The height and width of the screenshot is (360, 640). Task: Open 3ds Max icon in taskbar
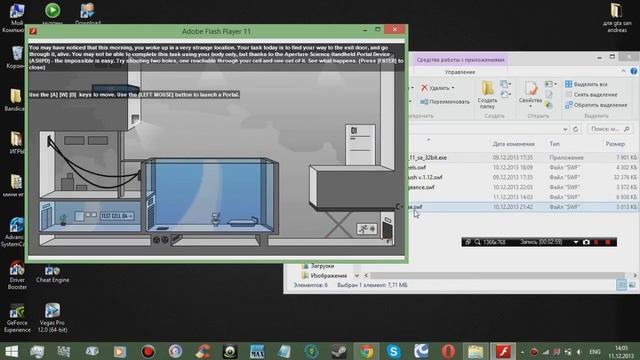click(x=257, y=351)
